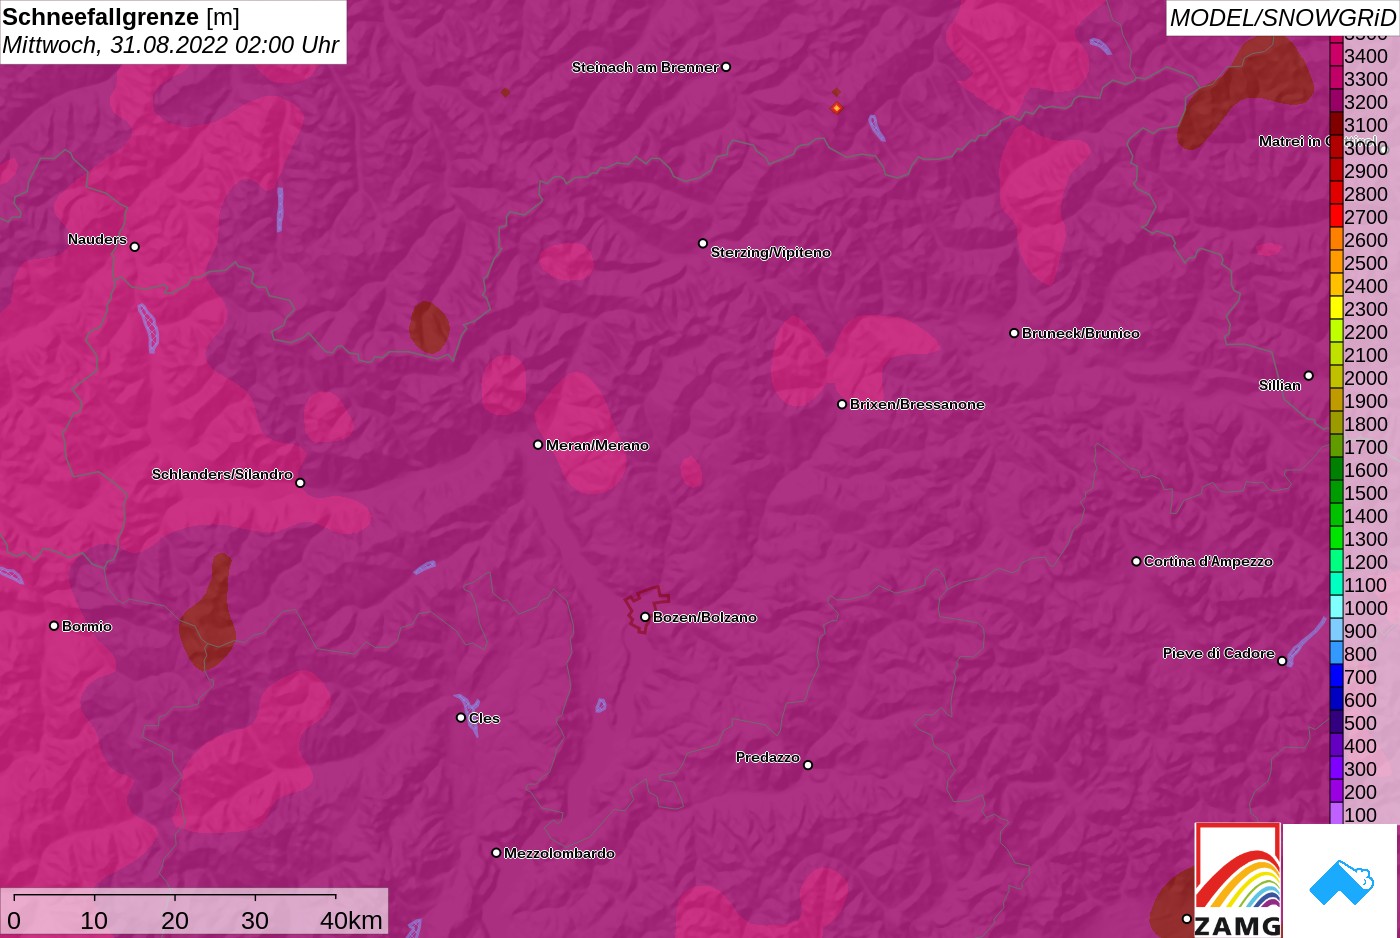1400x938 pixels.
Task: Click the Sillian city marker dot
Action: tap(1309, 376)
